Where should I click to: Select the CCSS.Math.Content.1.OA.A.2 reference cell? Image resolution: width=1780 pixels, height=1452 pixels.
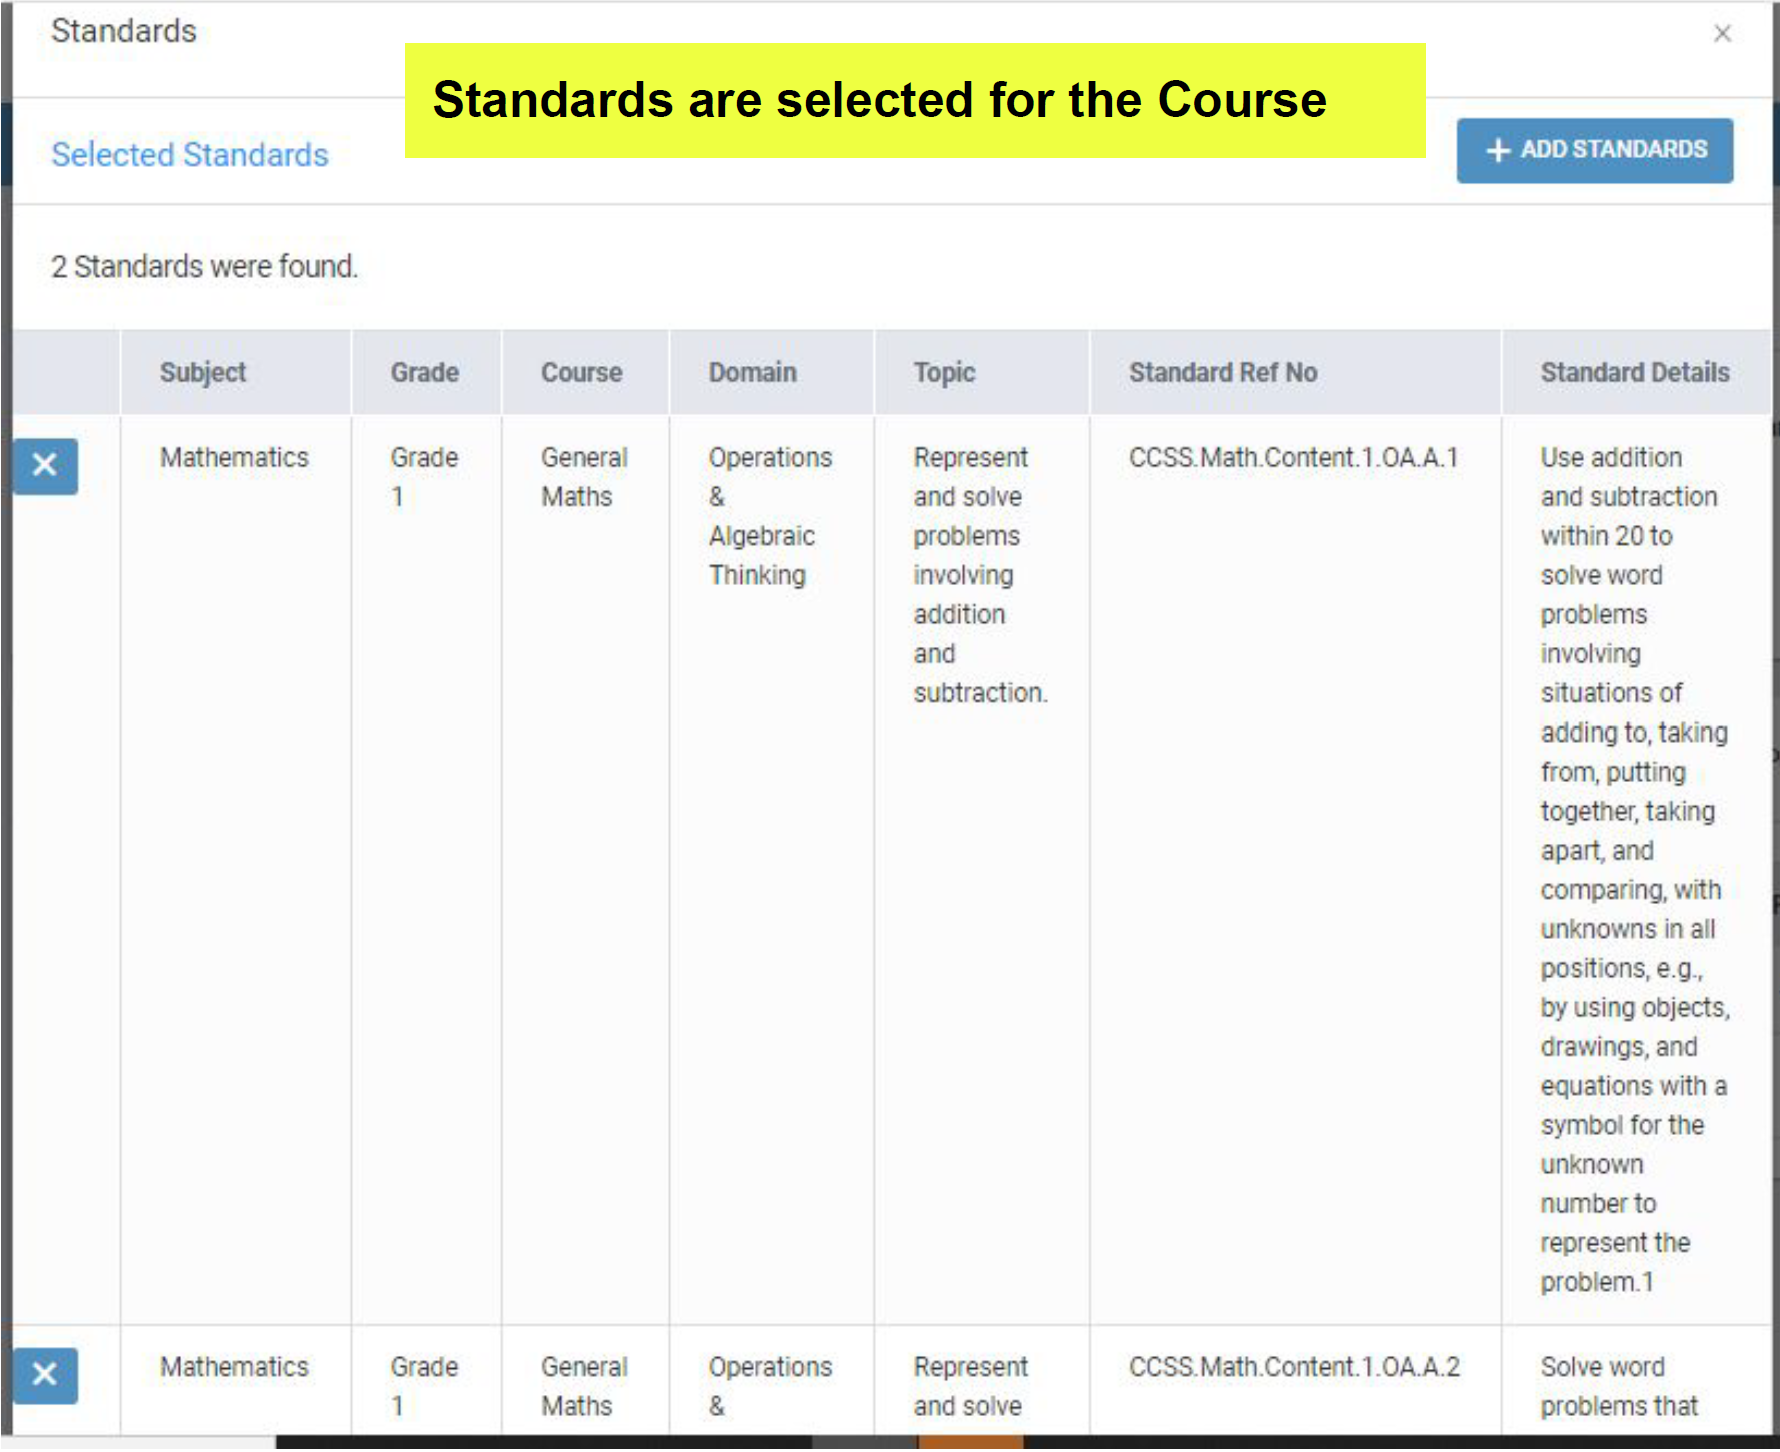point(1294,1367)
